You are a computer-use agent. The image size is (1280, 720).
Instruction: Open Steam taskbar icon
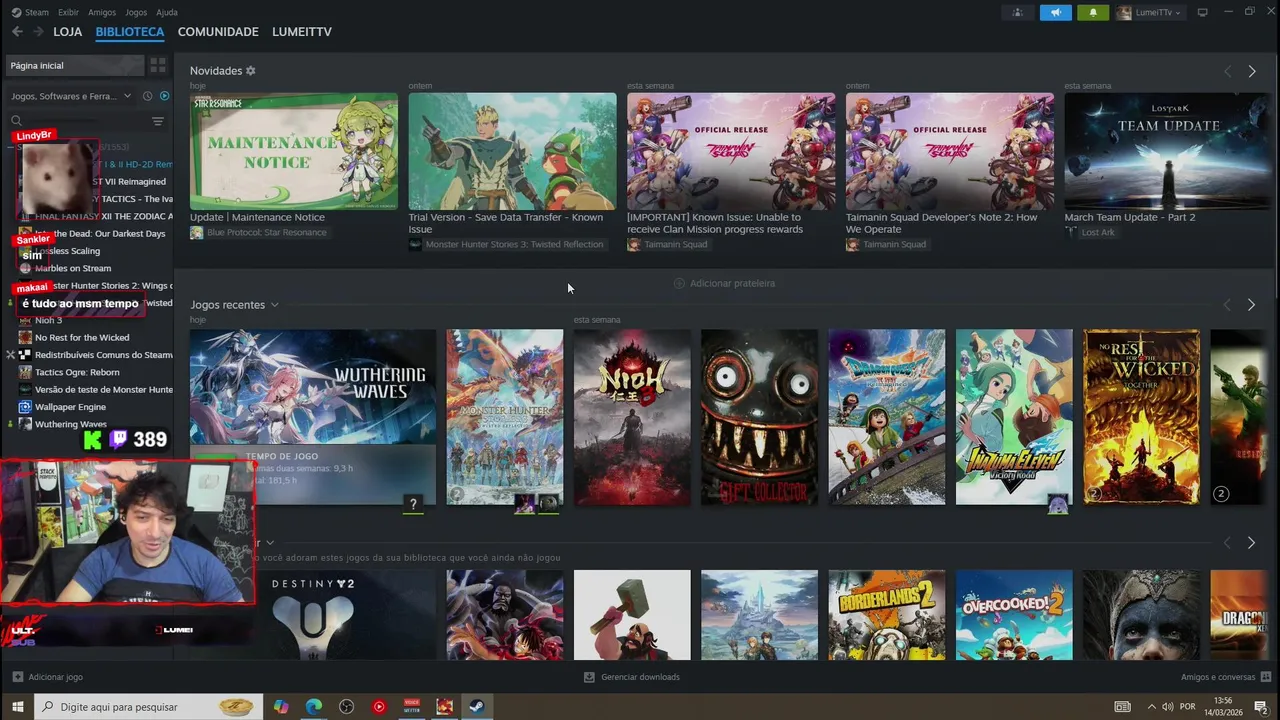(x=476, y=707)
